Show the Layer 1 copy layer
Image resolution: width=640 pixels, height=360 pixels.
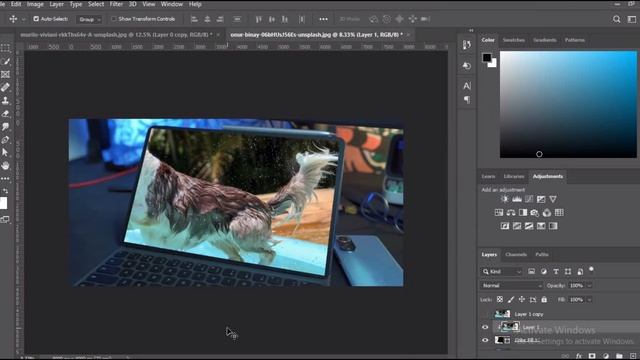(x=485, y=314)
